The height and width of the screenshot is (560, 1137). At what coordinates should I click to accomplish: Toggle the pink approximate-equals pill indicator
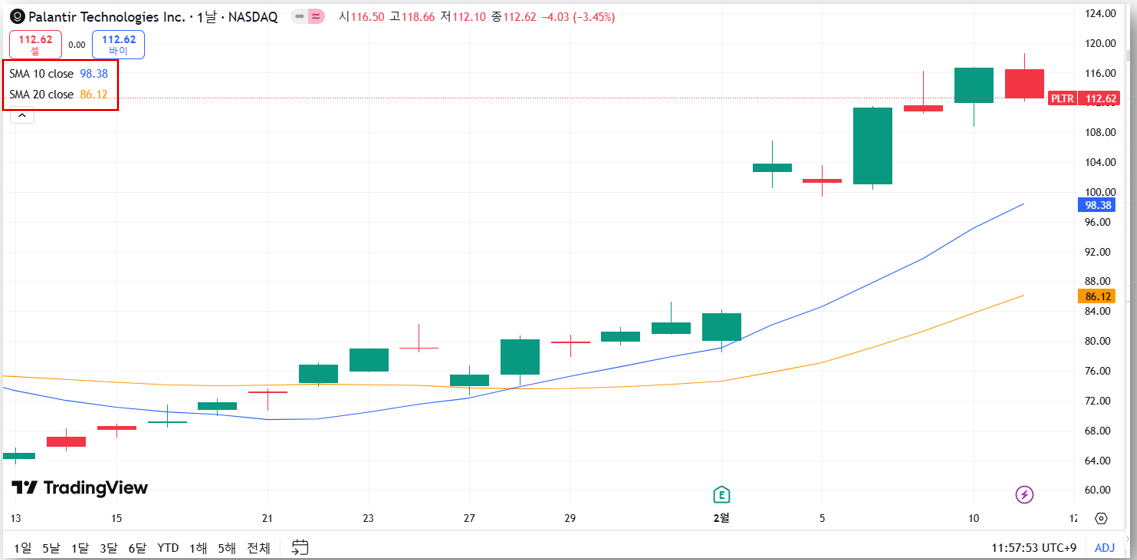pos(315,17)
